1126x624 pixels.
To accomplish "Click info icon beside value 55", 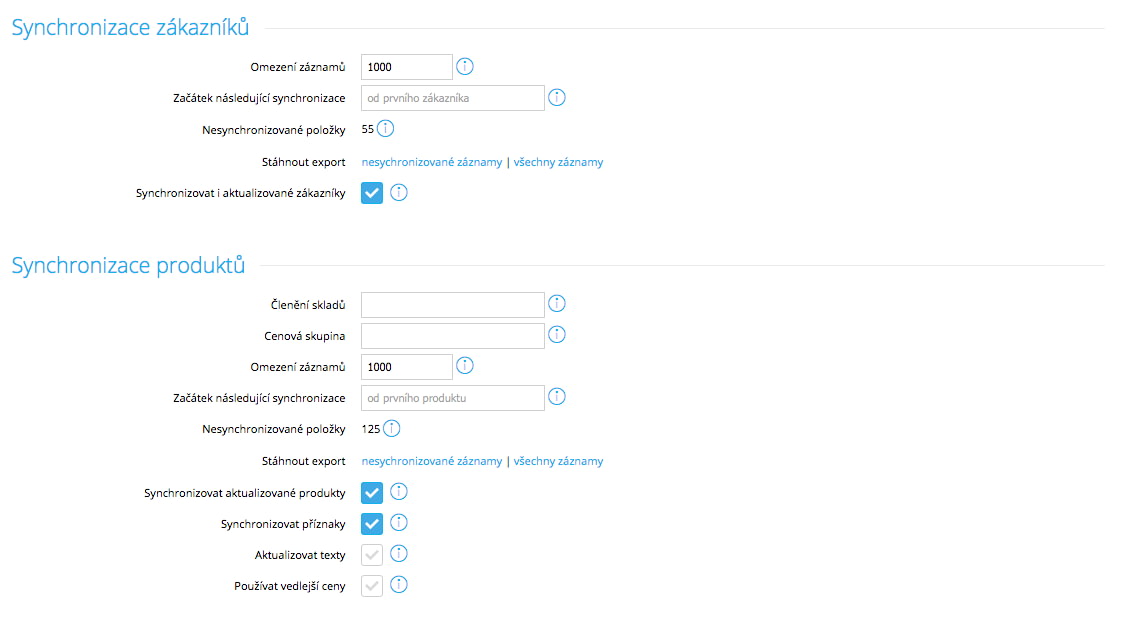I will (386, 129).
